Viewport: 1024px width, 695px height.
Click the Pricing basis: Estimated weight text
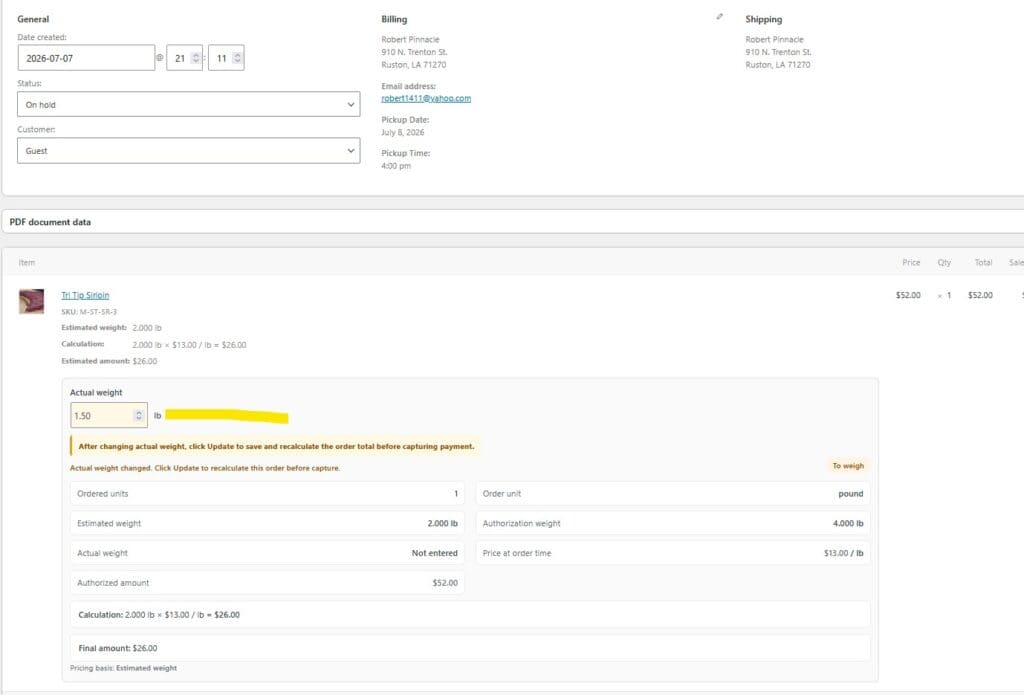[x=123, y=668]
